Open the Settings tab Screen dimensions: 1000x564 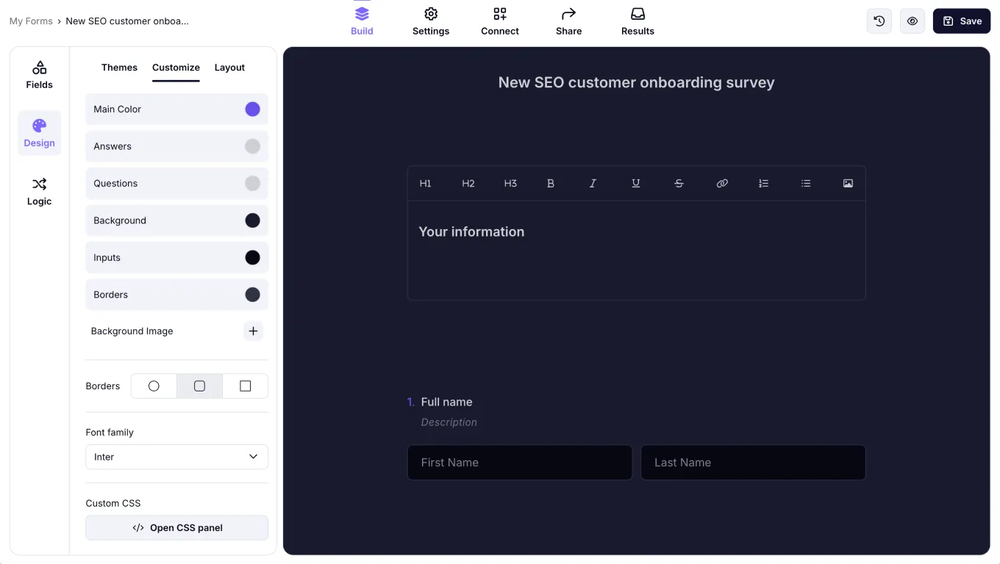430,21
